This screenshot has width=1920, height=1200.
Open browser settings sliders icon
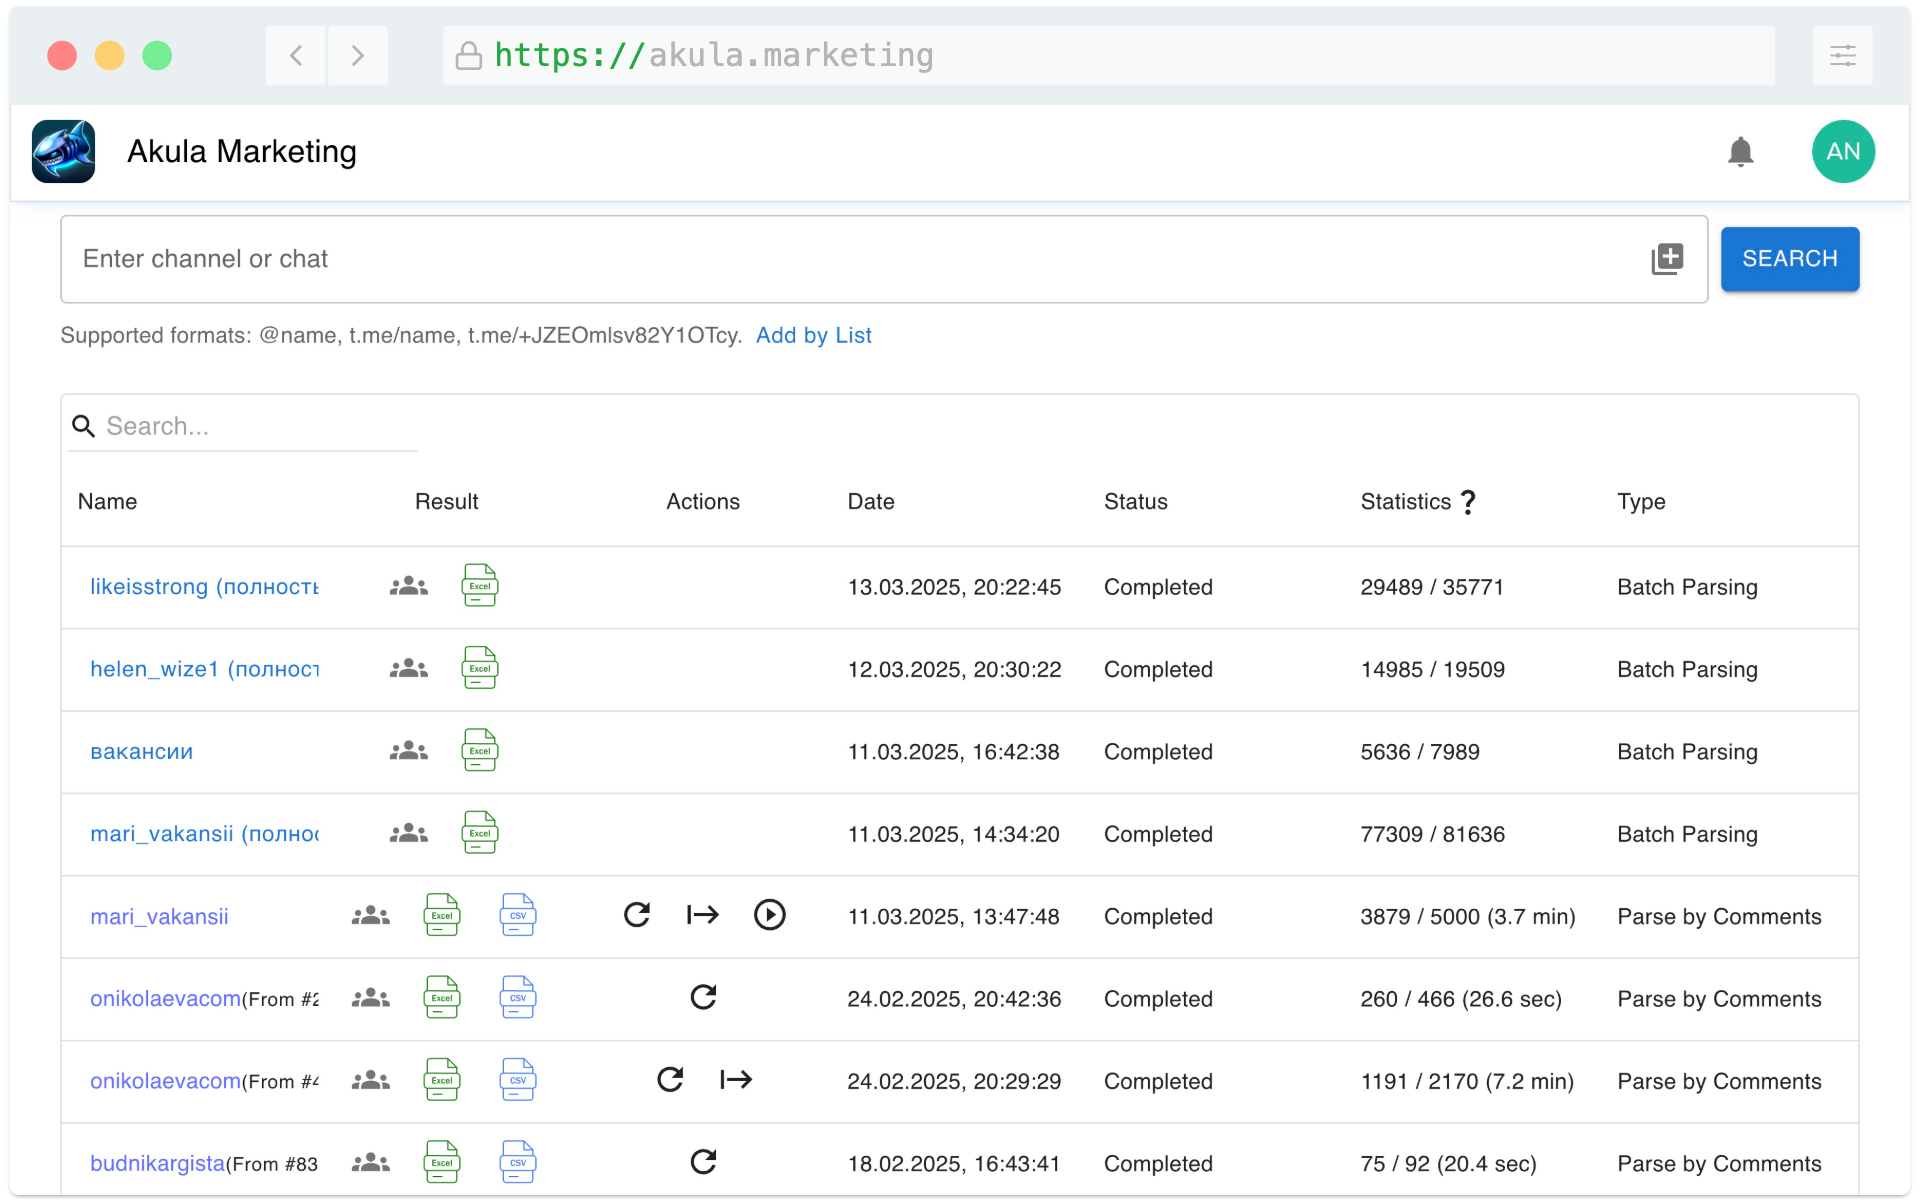1842,56
